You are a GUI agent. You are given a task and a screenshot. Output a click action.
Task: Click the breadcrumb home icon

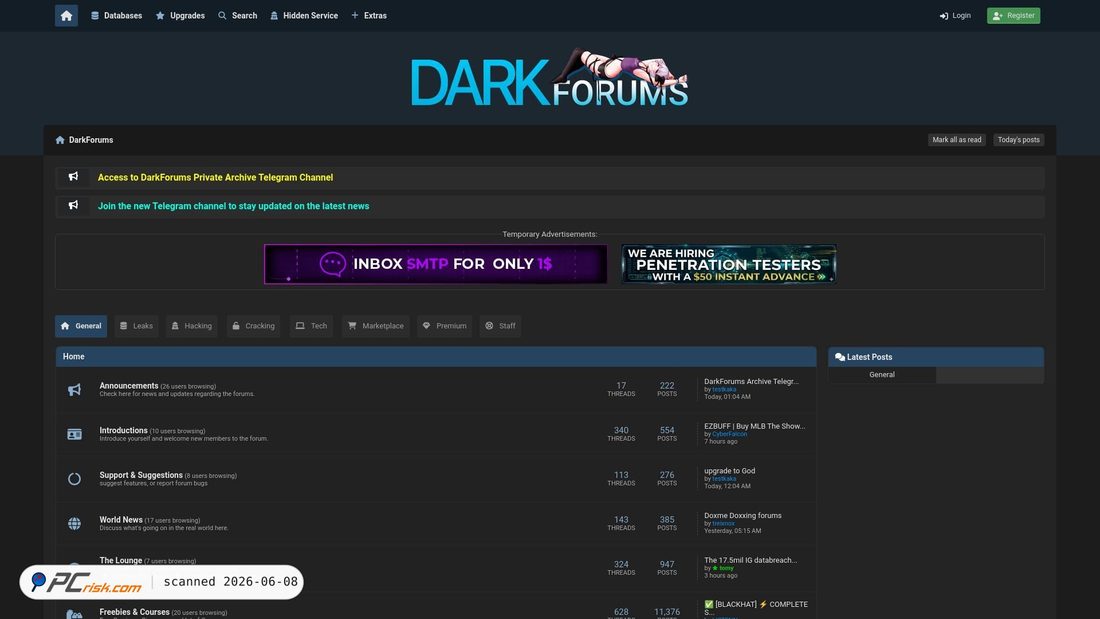60,140
